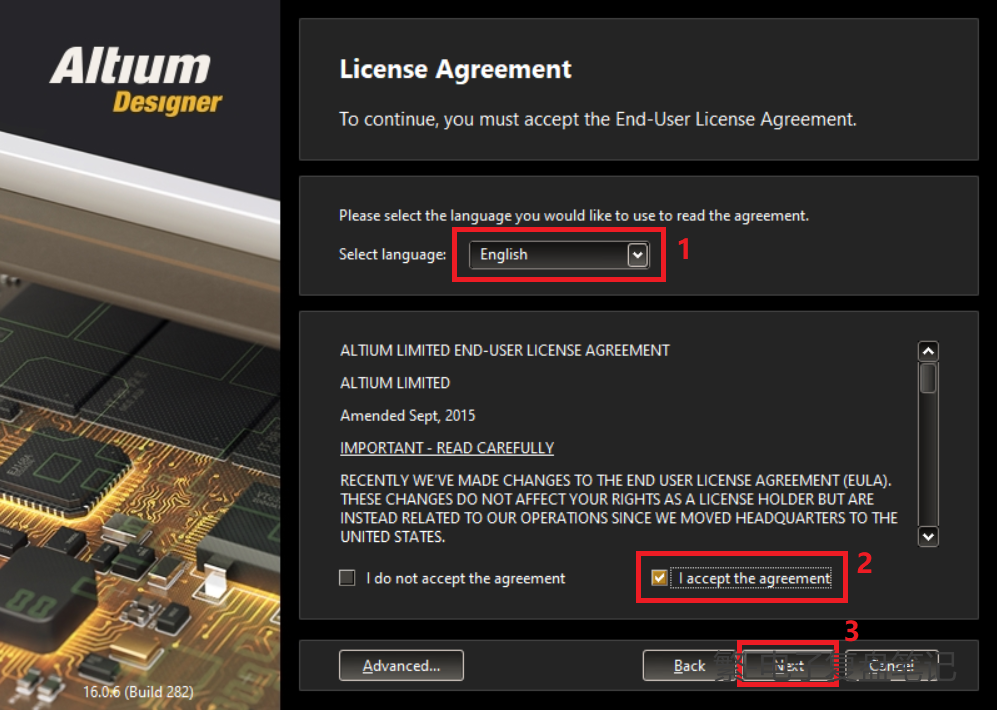Click the 'IMPORTANT - READ CAREFULLY' underlined text

point(447,448)
